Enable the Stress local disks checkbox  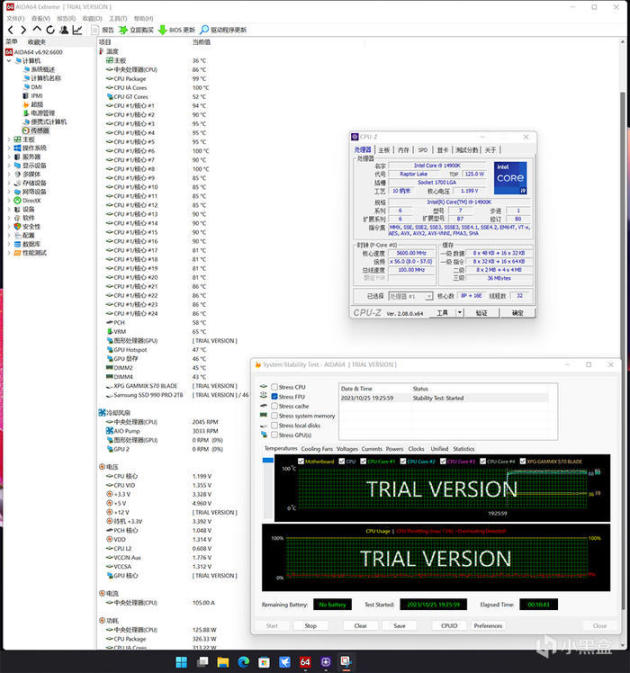275,425
